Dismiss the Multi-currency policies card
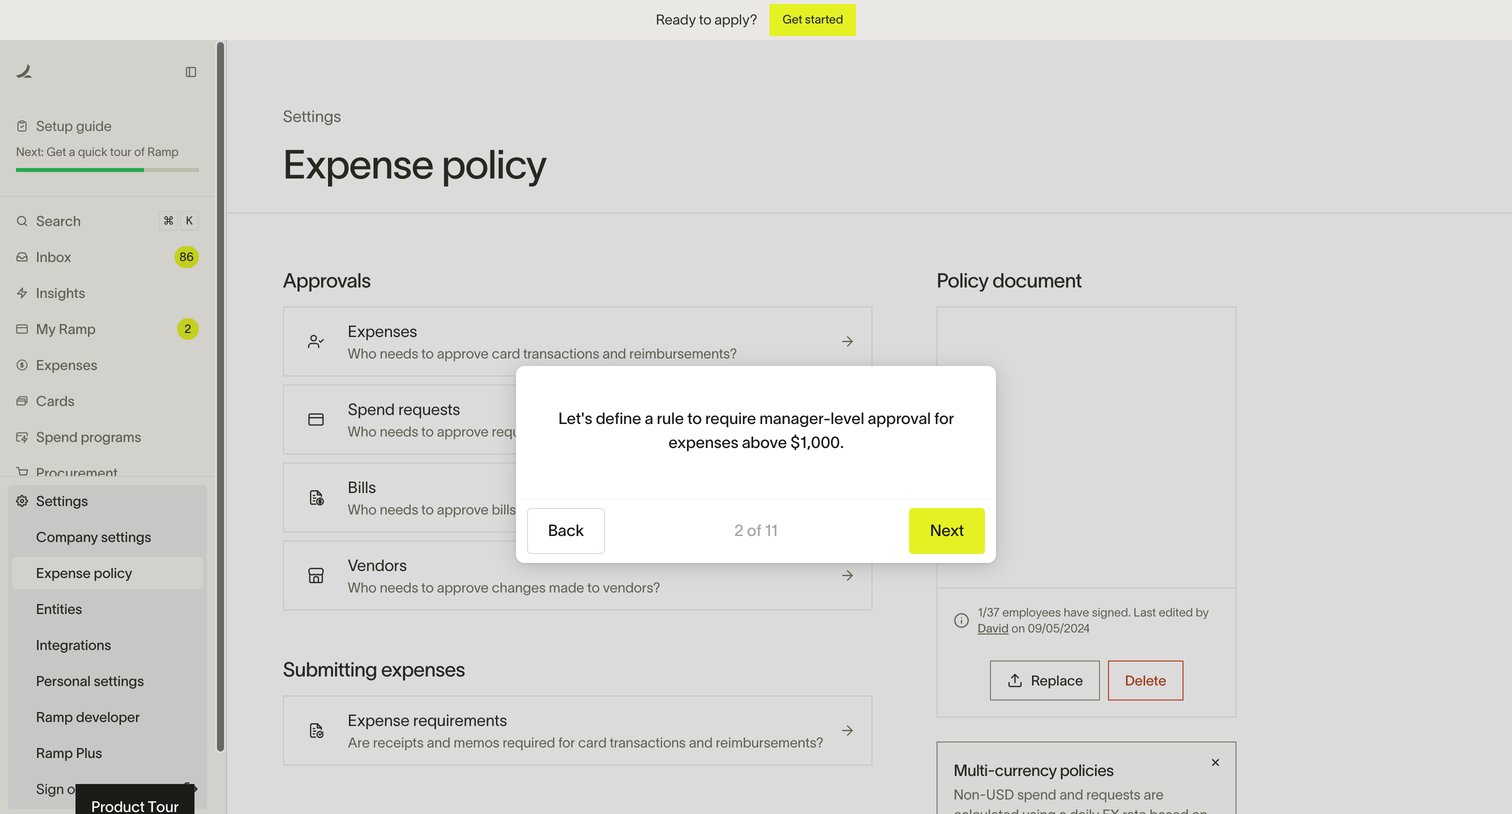Screen dimensions: 1512x814 pos(1215,762)
